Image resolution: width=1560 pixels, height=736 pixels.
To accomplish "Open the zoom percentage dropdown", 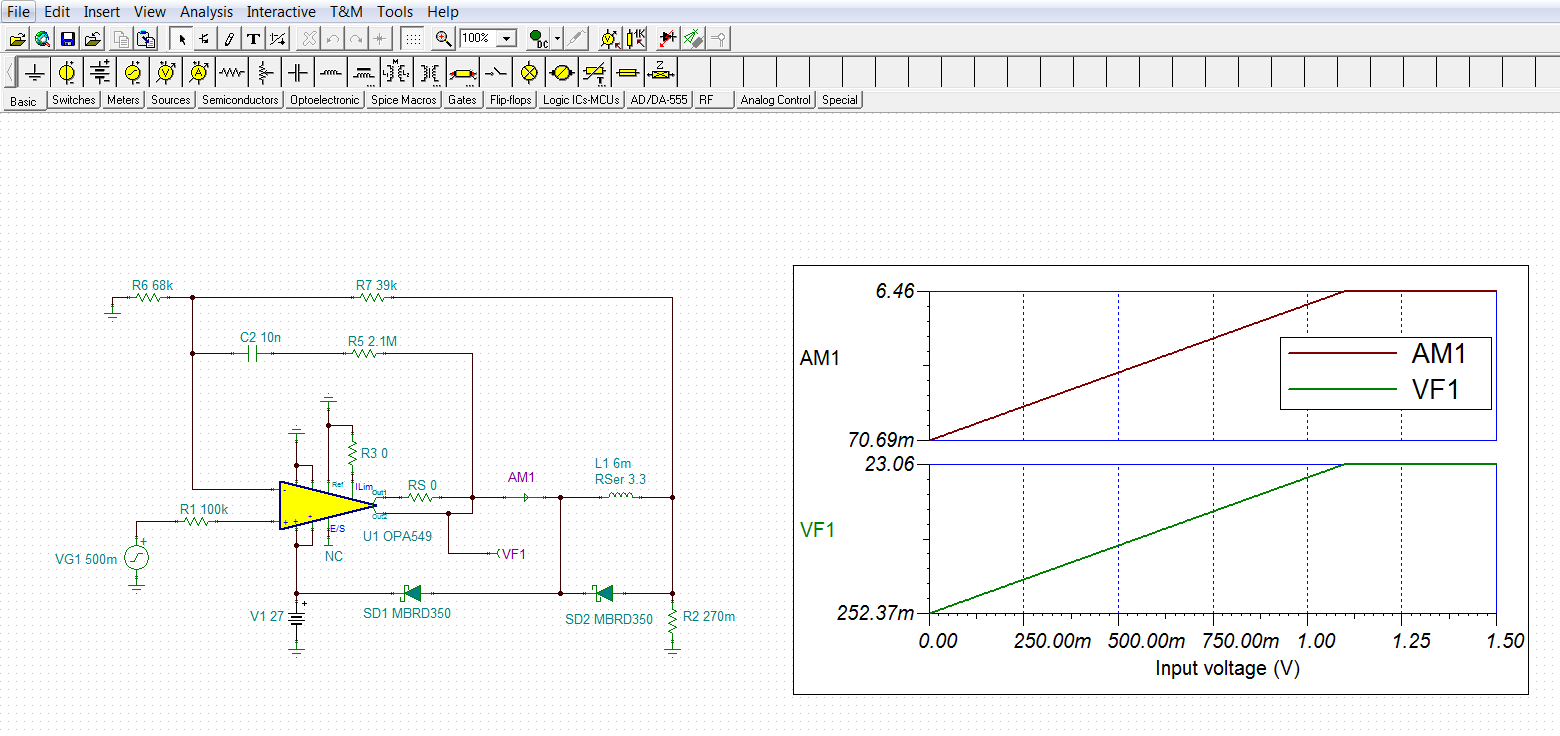I will coord(508,38).
